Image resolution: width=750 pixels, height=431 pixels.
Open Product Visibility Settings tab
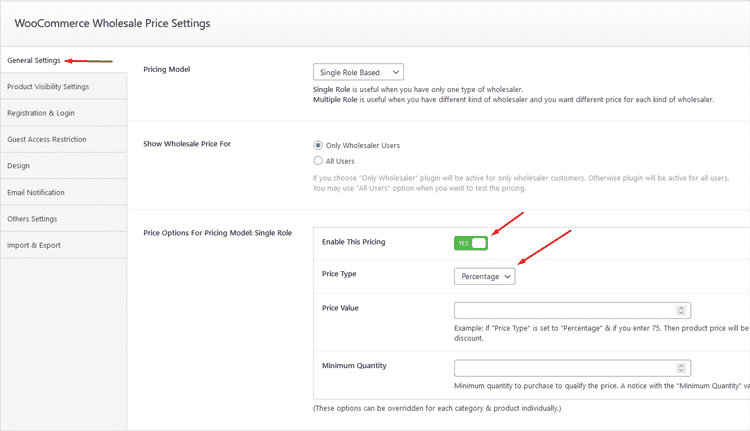point(63,87)
